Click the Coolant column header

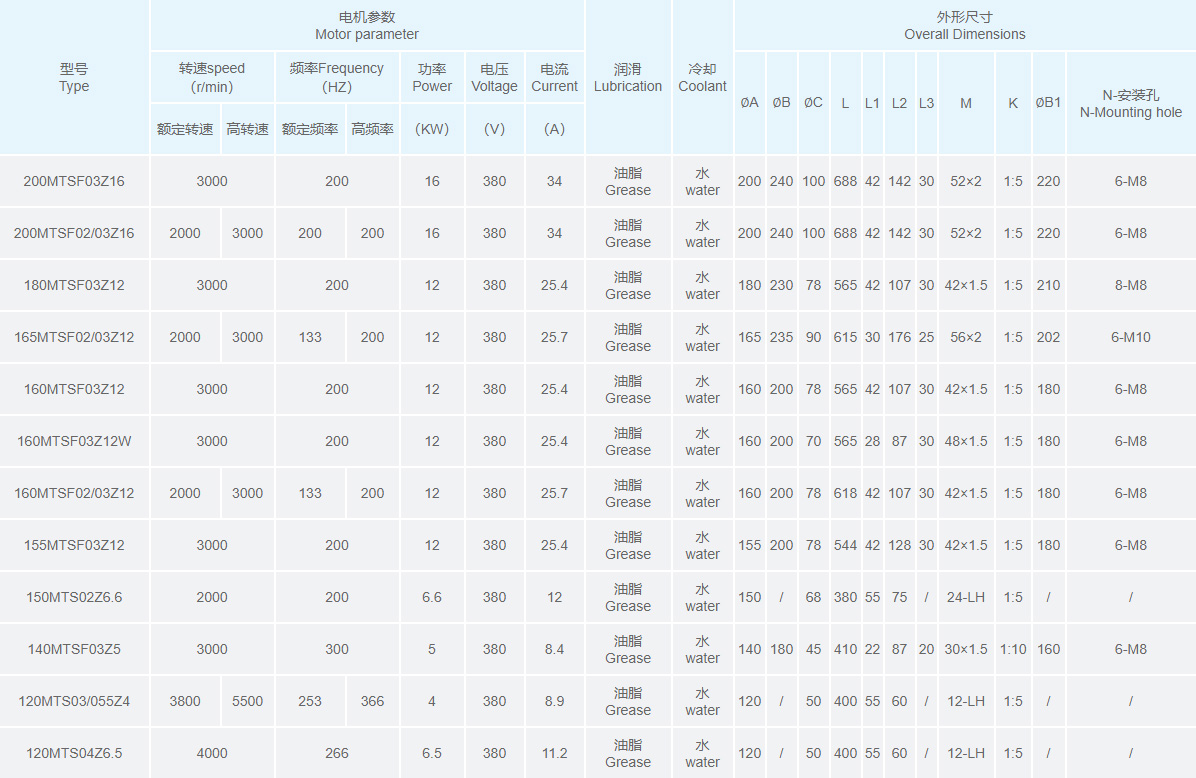point(702,78)
